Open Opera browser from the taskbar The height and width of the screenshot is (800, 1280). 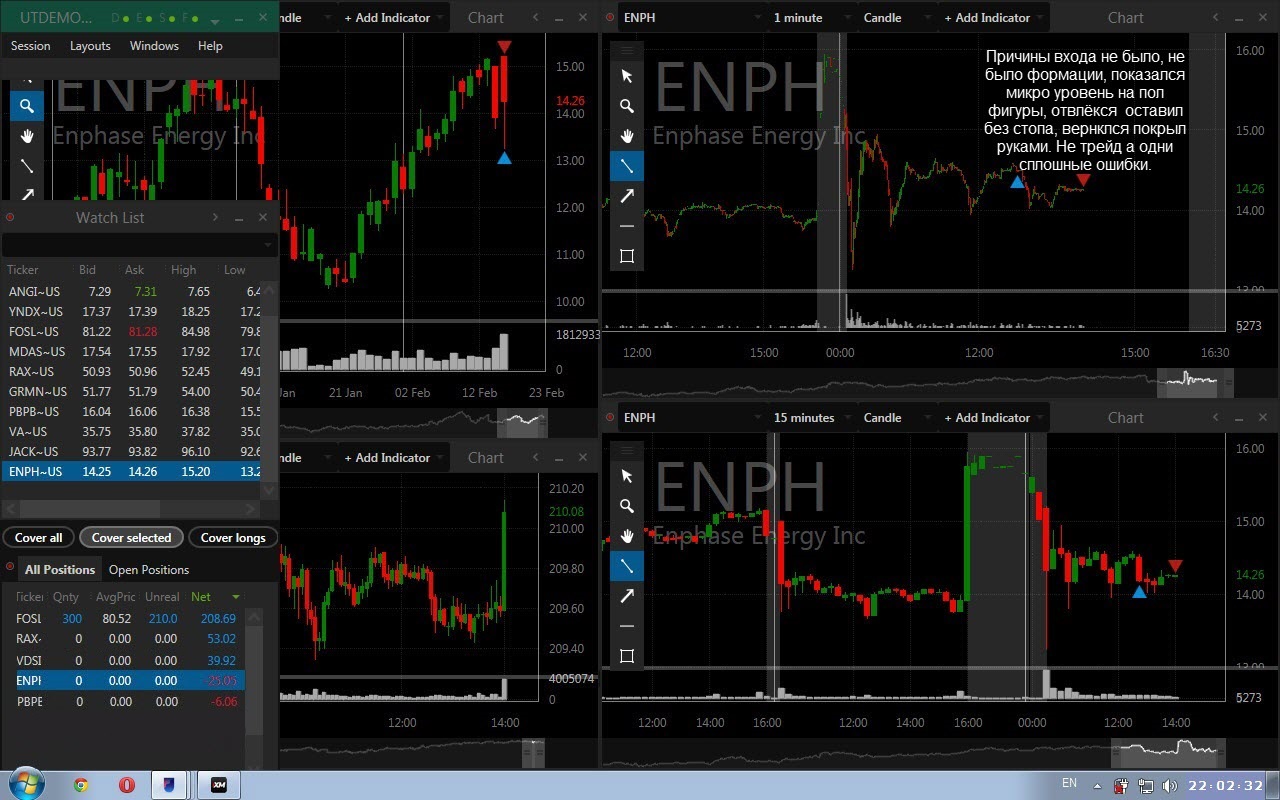click(126, 785)
